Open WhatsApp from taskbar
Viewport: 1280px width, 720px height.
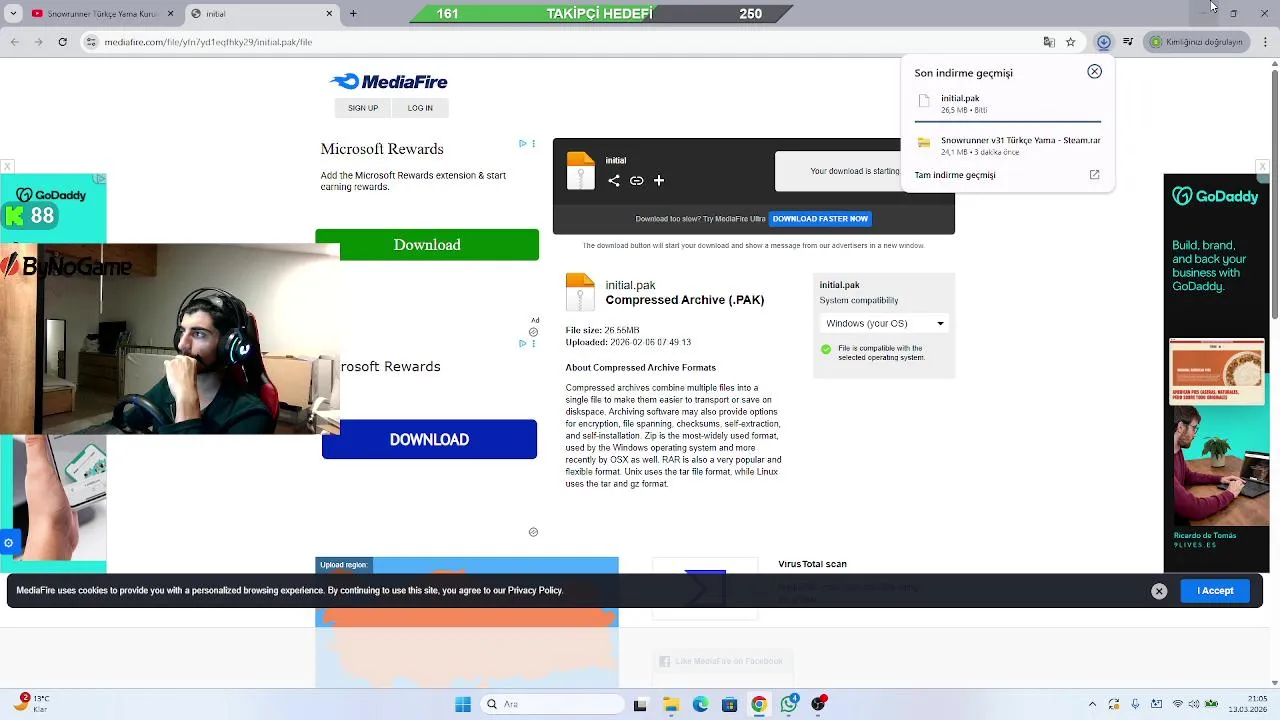789,704
